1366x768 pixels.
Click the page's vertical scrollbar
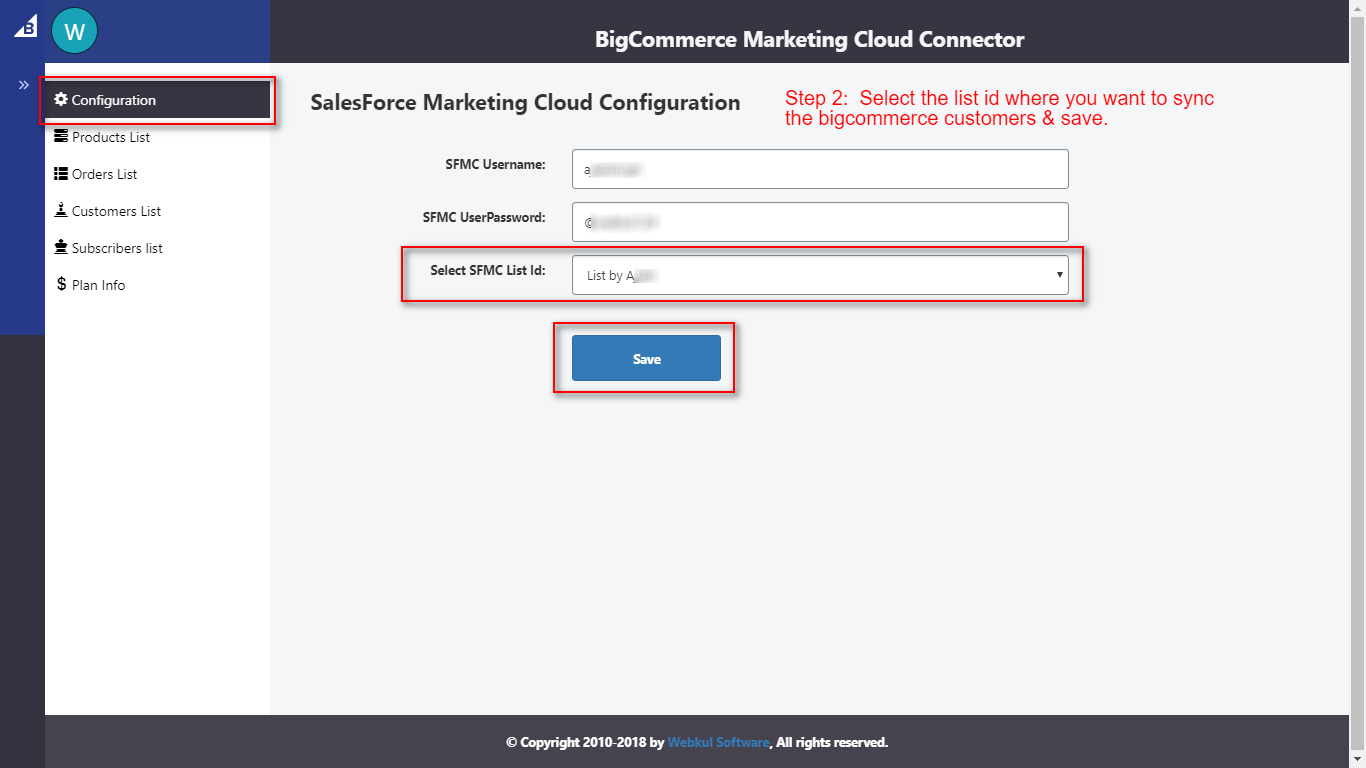click(1358, 384)
